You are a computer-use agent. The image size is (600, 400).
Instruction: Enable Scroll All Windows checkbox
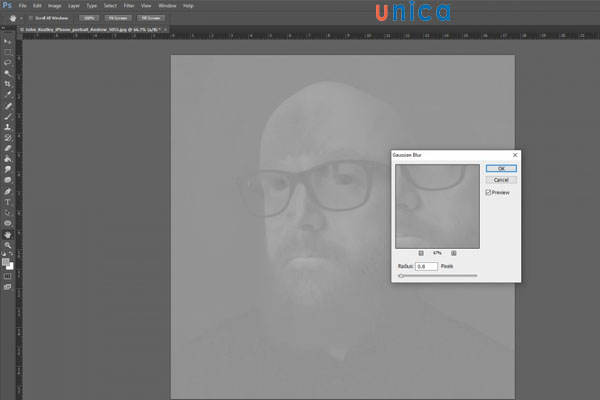tap(31, 18)
